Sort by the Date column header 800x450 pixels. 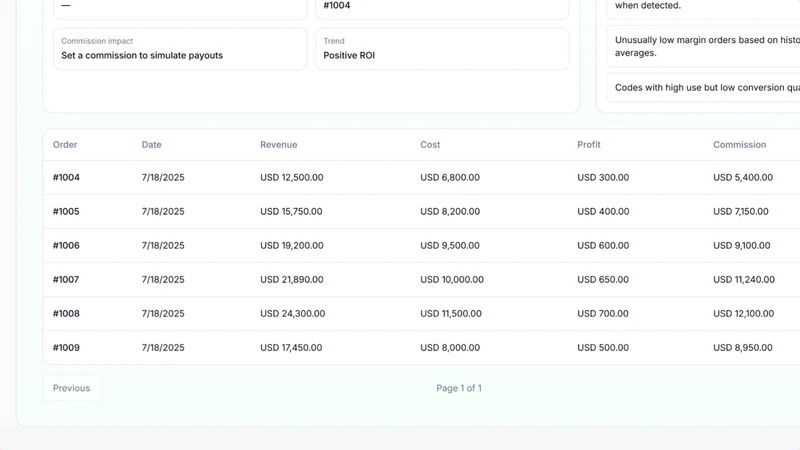click(152, 145)
